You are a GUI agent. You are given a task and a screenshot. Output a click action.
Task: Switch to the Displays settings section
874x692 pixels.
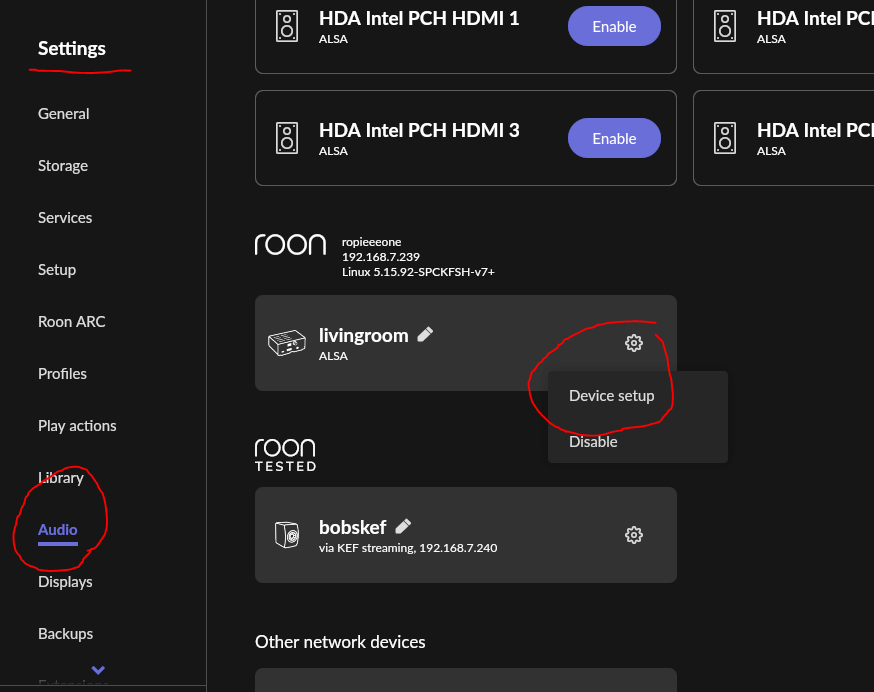click(65, 581)
